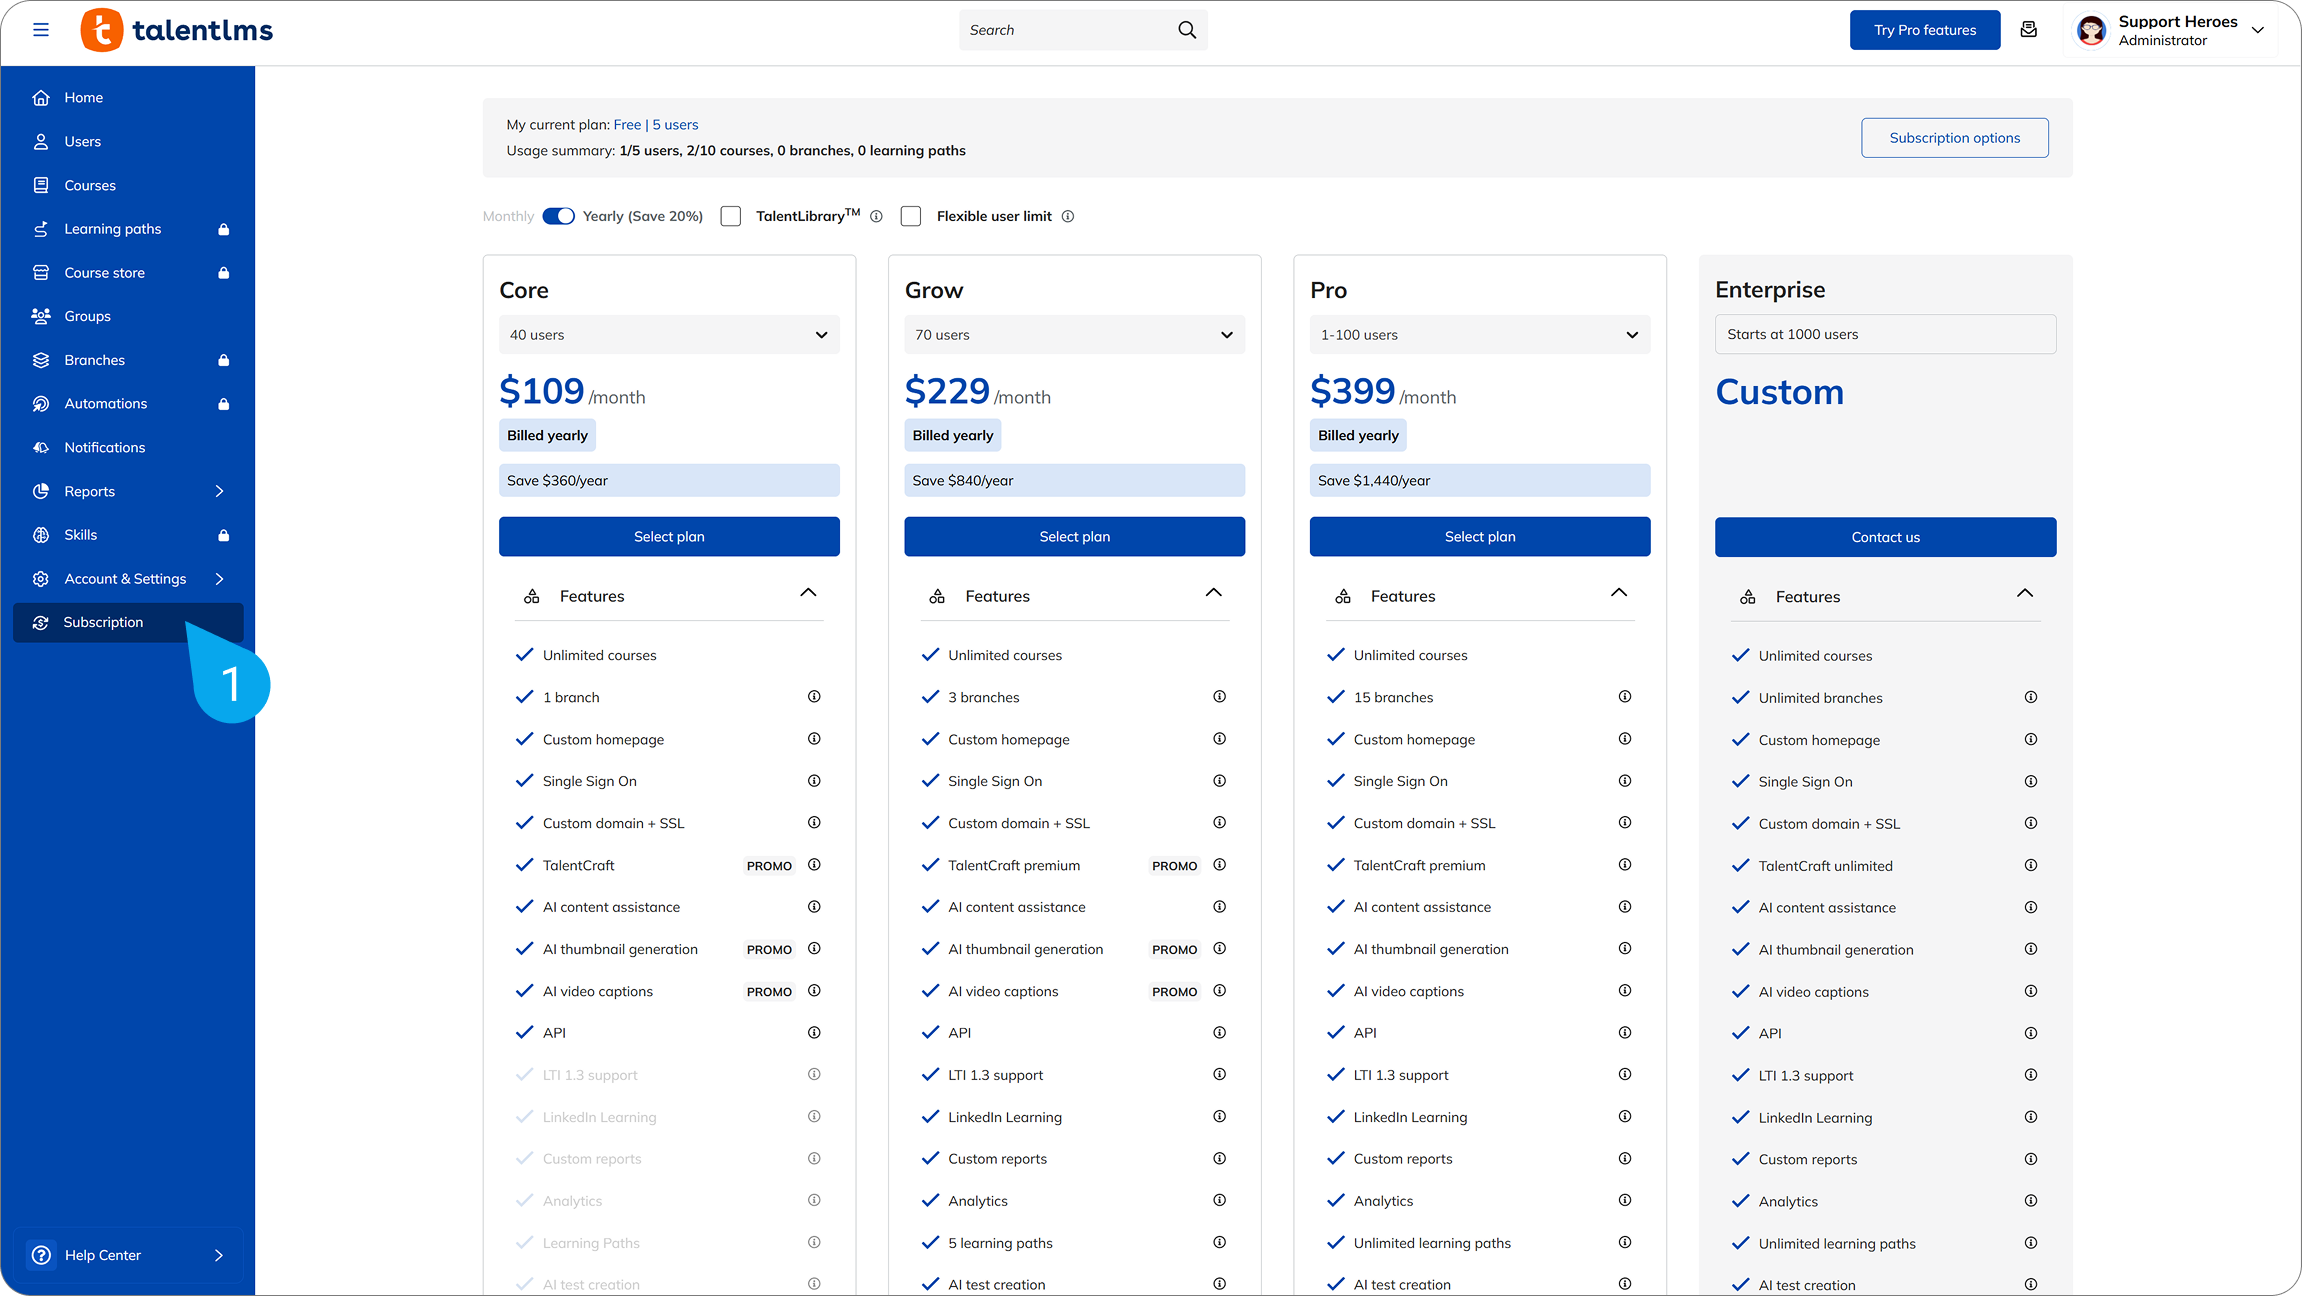Enable the TalentLibrary checkbox

pyautogui.click(x=731, y=216)
